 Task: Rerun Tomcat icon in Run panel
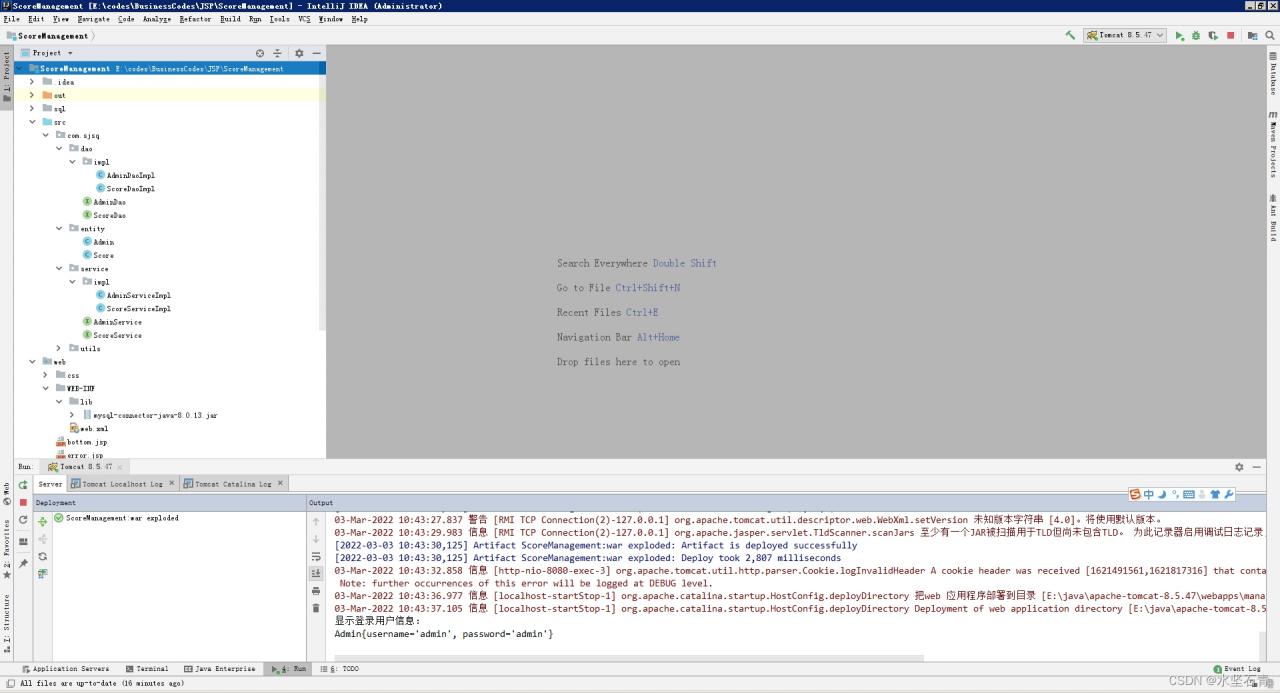click(x=23, y=485)
